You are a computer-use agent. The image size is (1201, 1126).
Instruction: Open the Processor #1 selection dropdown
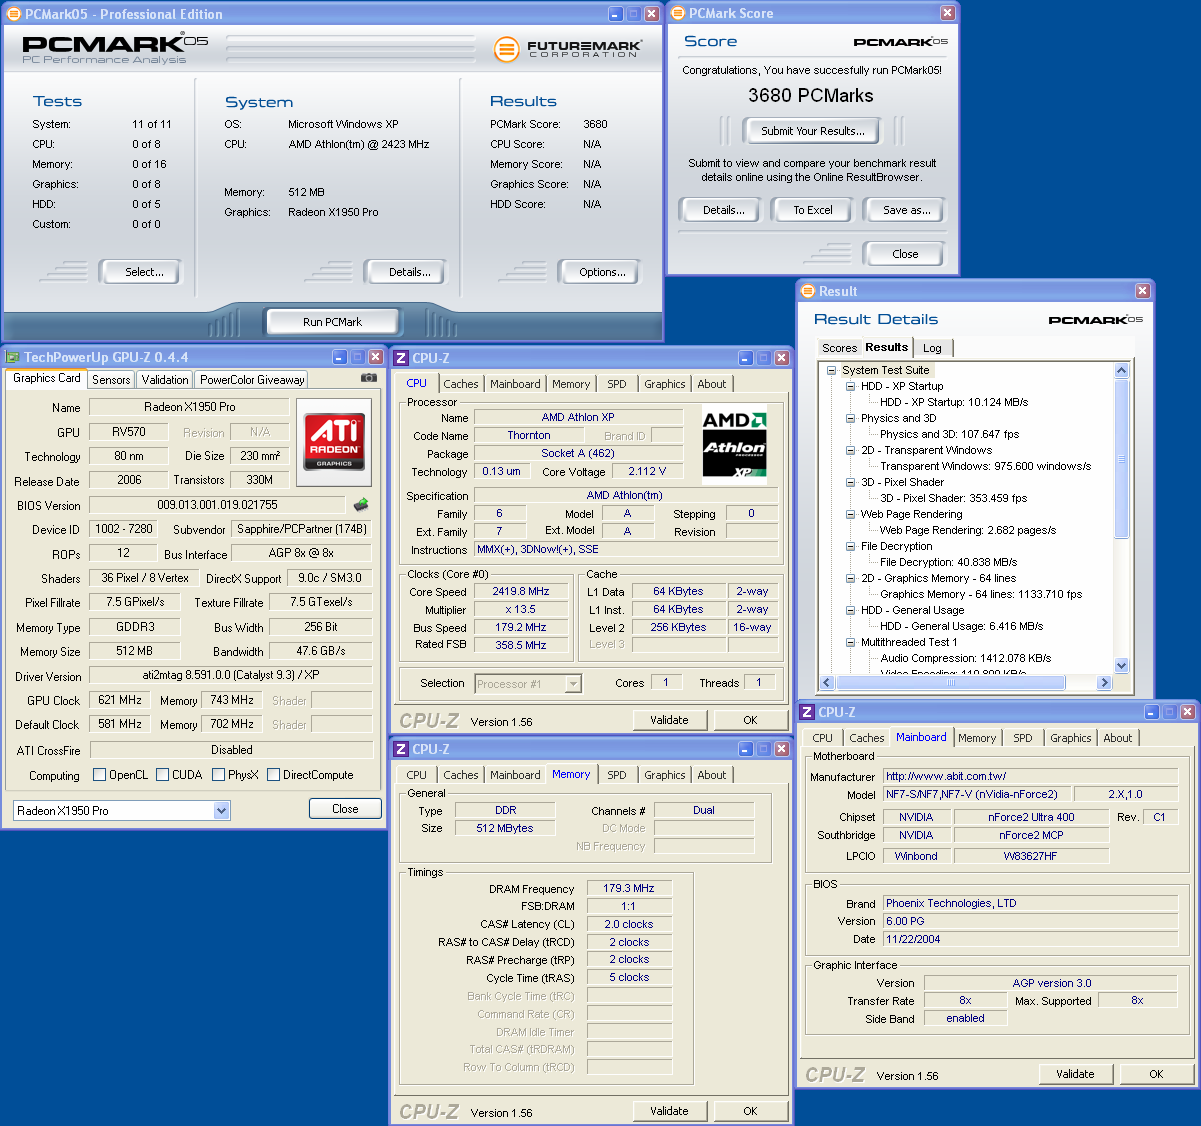pyautogui.click(x=573, y=684)
